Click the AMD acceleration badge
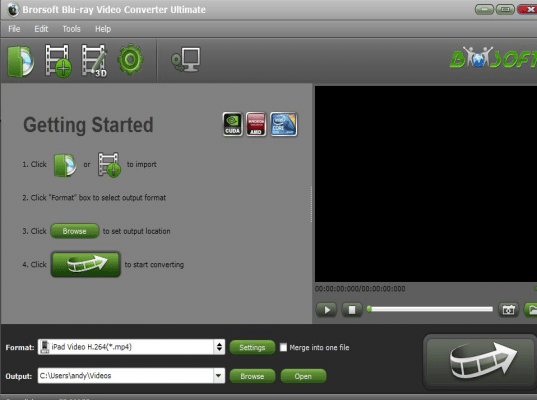 [x=256, y=124]
